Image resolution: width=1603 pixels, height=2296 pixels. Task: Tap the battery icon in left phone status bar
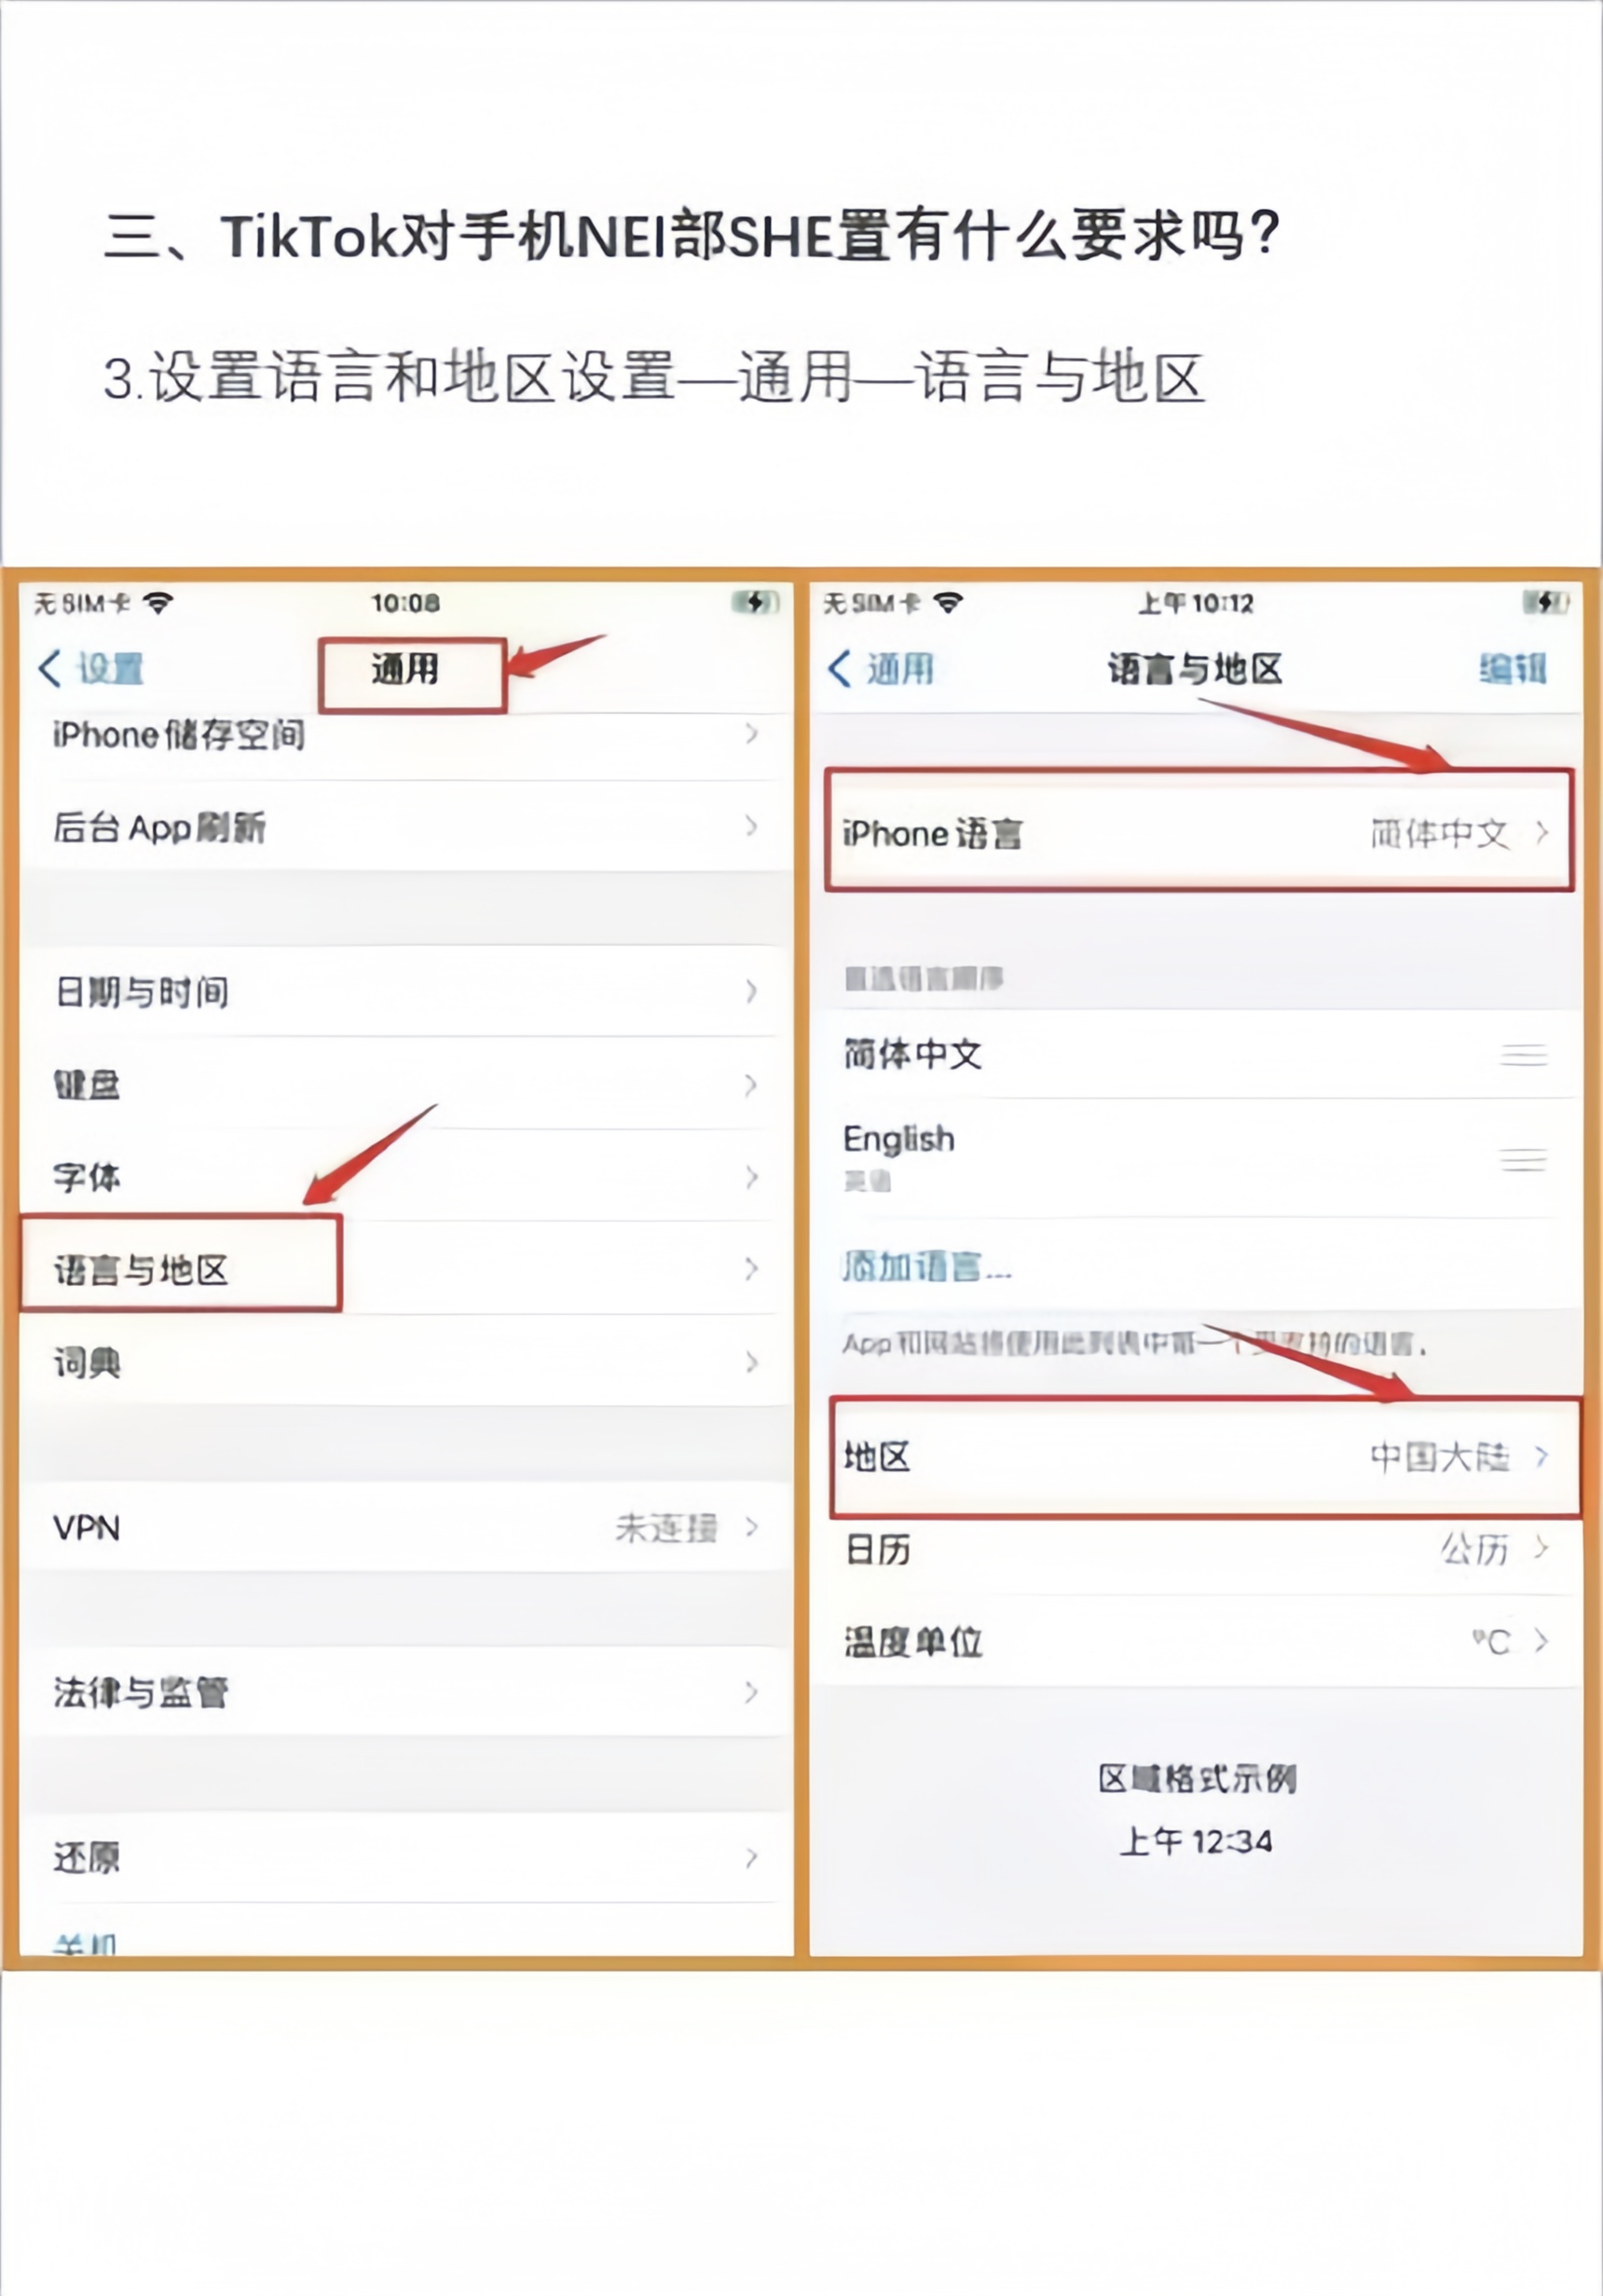(756, 602)
